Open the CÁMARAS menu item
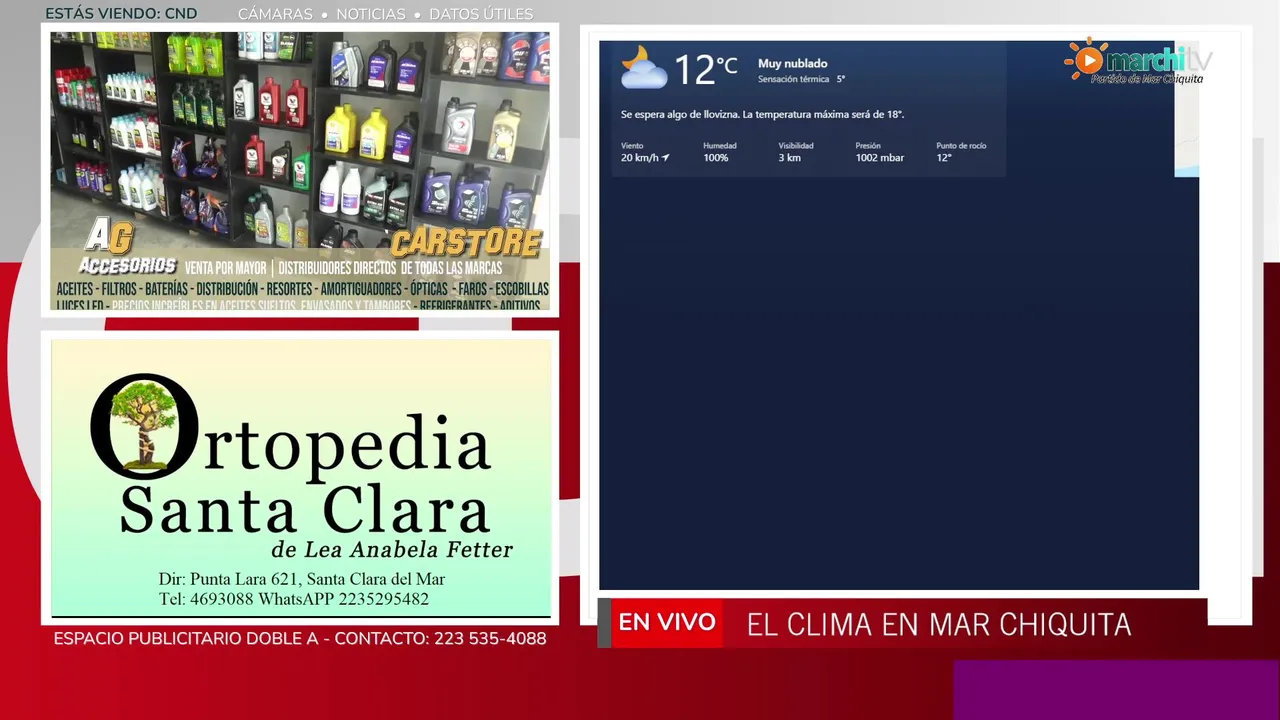The width and height of the screenshot is (1280, 720). [x=275, y=14]
